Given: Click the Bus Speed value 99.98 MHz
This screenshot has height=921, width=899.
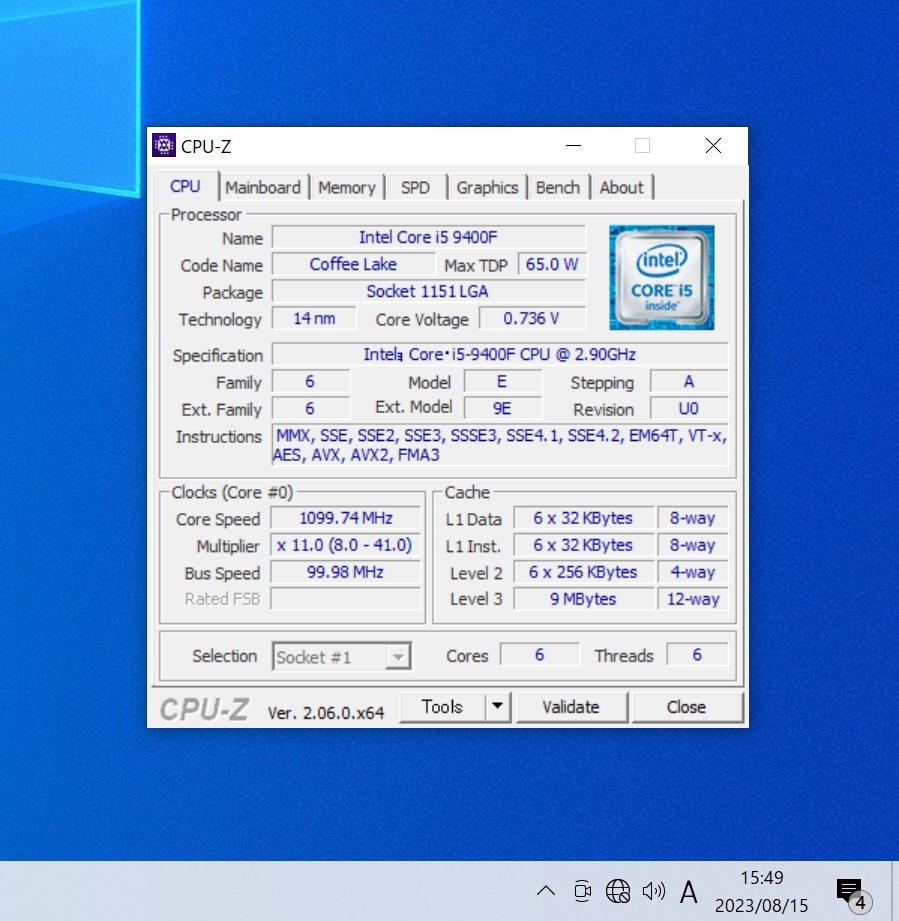Looking at the screenshot, I should pyautogui.click(x=346, y=572).
